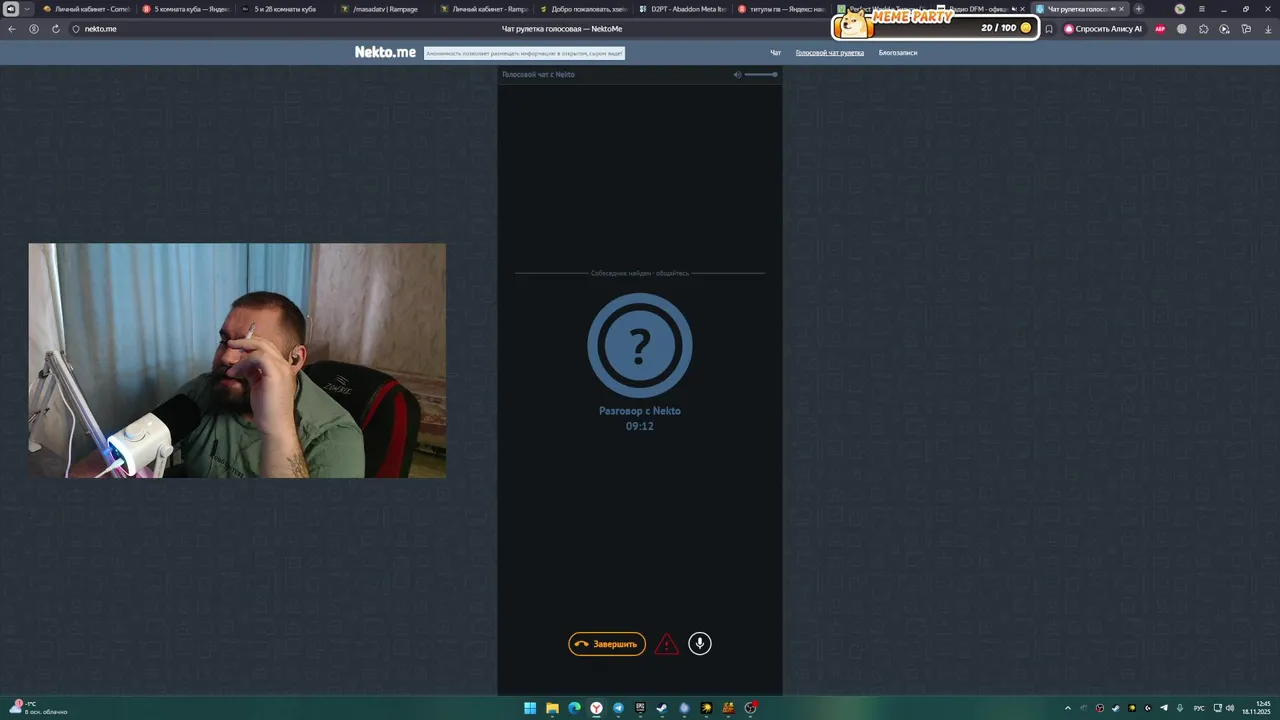End the call with the Завершить button
1280x720 pixels.
pos(607,644)
